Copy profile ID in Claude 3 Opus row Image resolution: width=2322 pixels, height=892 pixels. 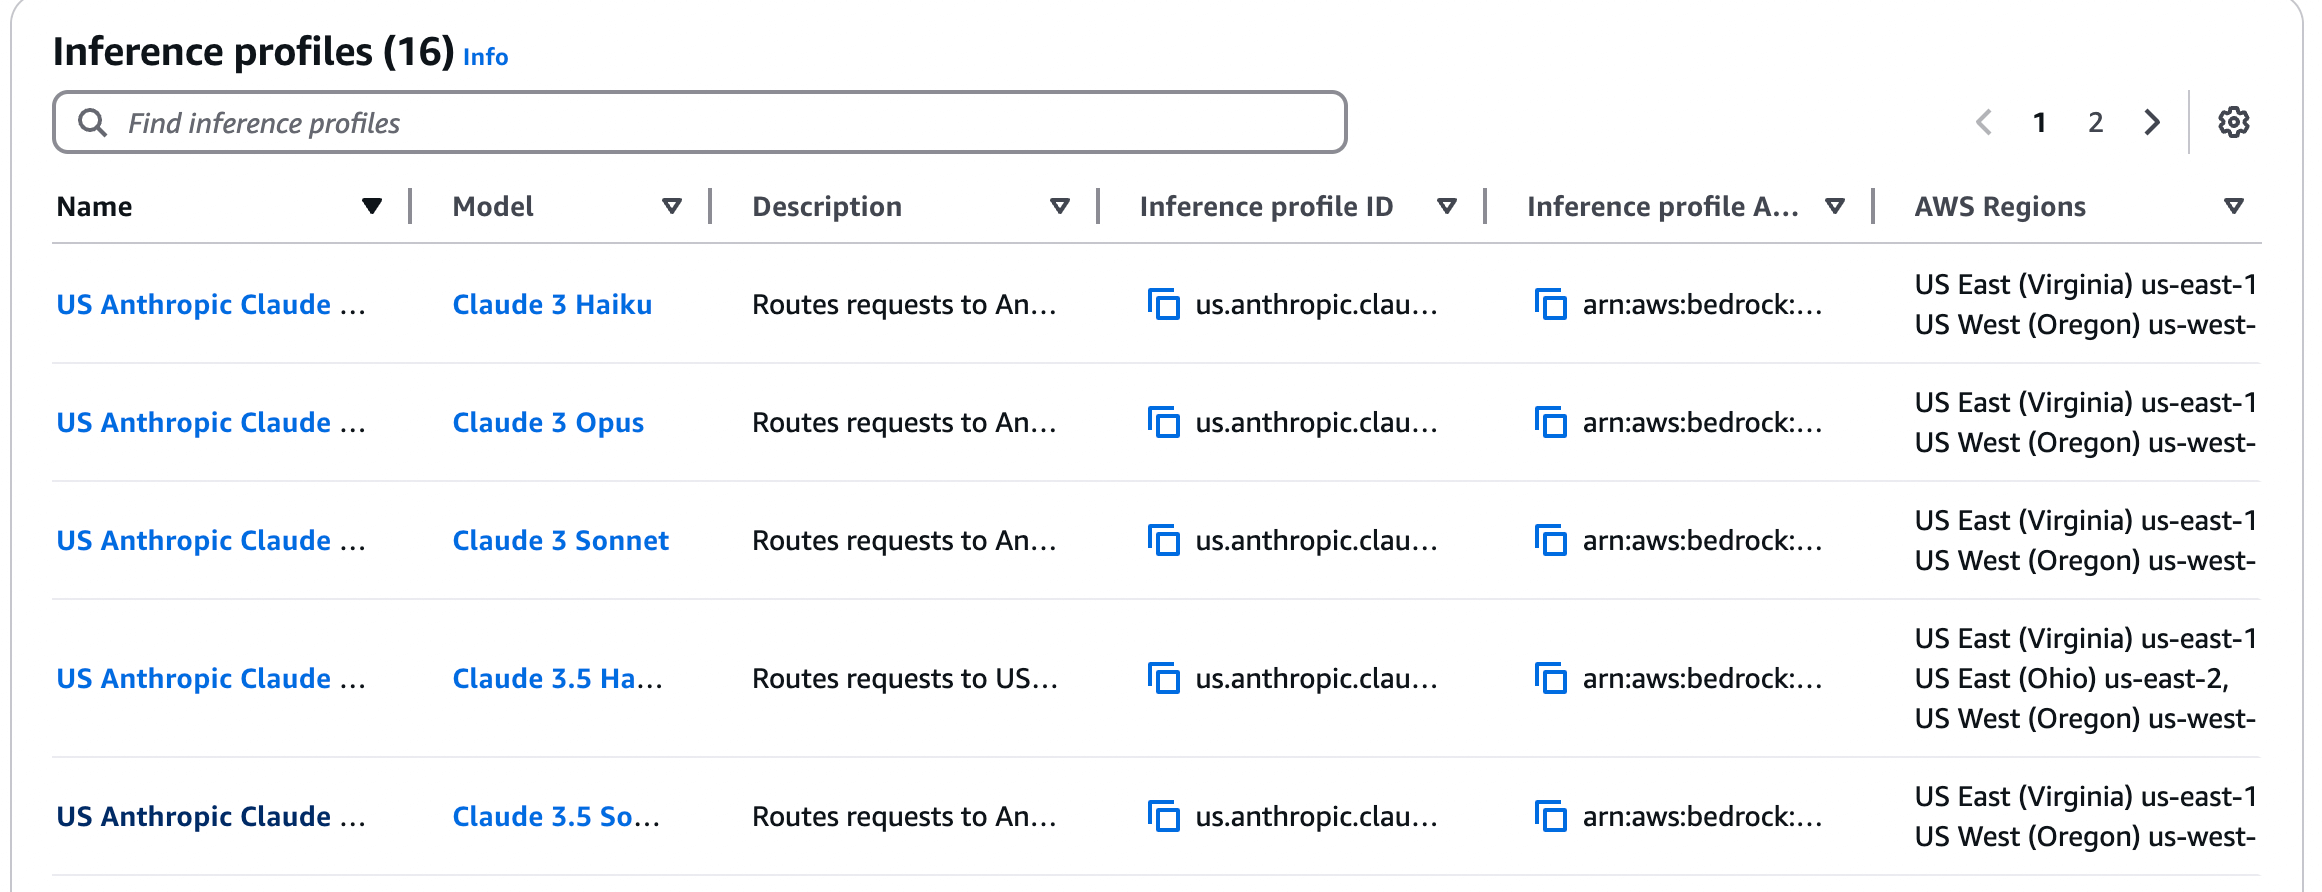click(x=1163, y=422)
